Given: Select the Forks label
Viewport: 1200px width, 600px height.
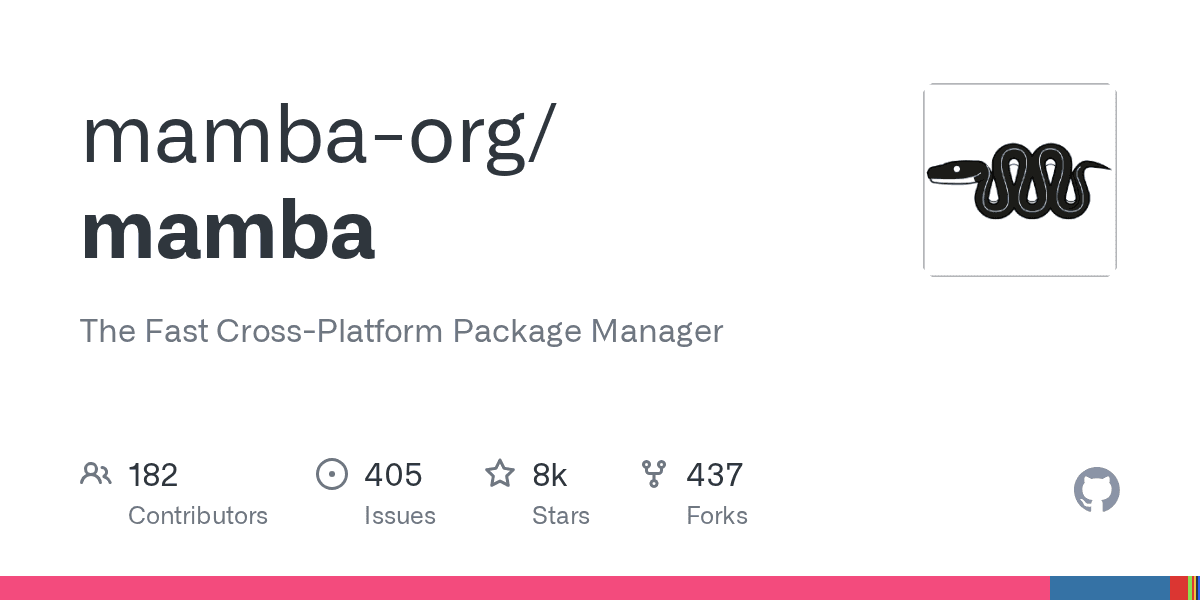Looking at the screenshot, I should [717, 516].
